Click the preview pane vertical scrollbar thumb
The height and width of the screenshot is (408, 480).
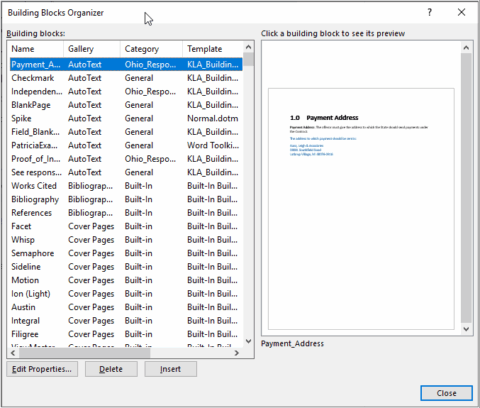[x=466, y=188]
